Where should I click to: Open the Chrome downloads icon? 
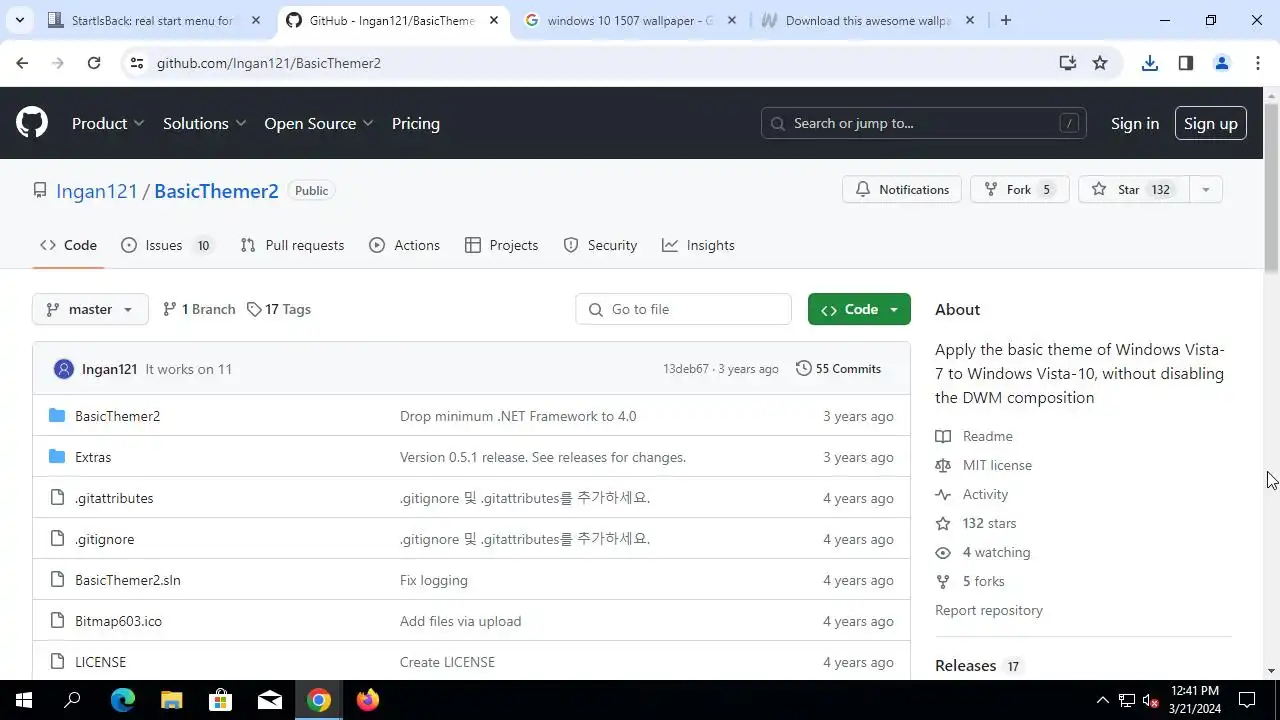click(x=1150, y=63)
